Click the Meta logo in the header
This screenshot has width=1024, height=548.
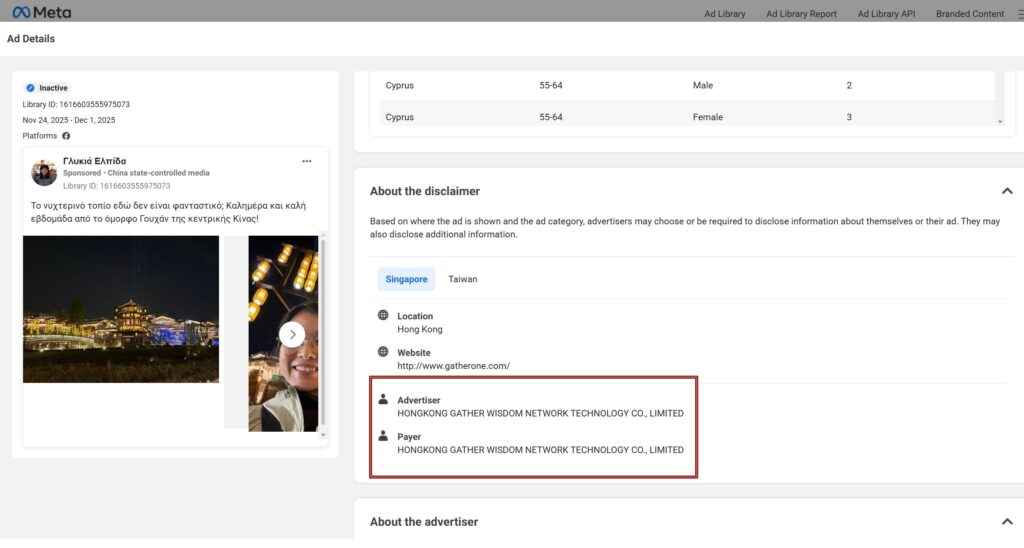pos(41,13)
